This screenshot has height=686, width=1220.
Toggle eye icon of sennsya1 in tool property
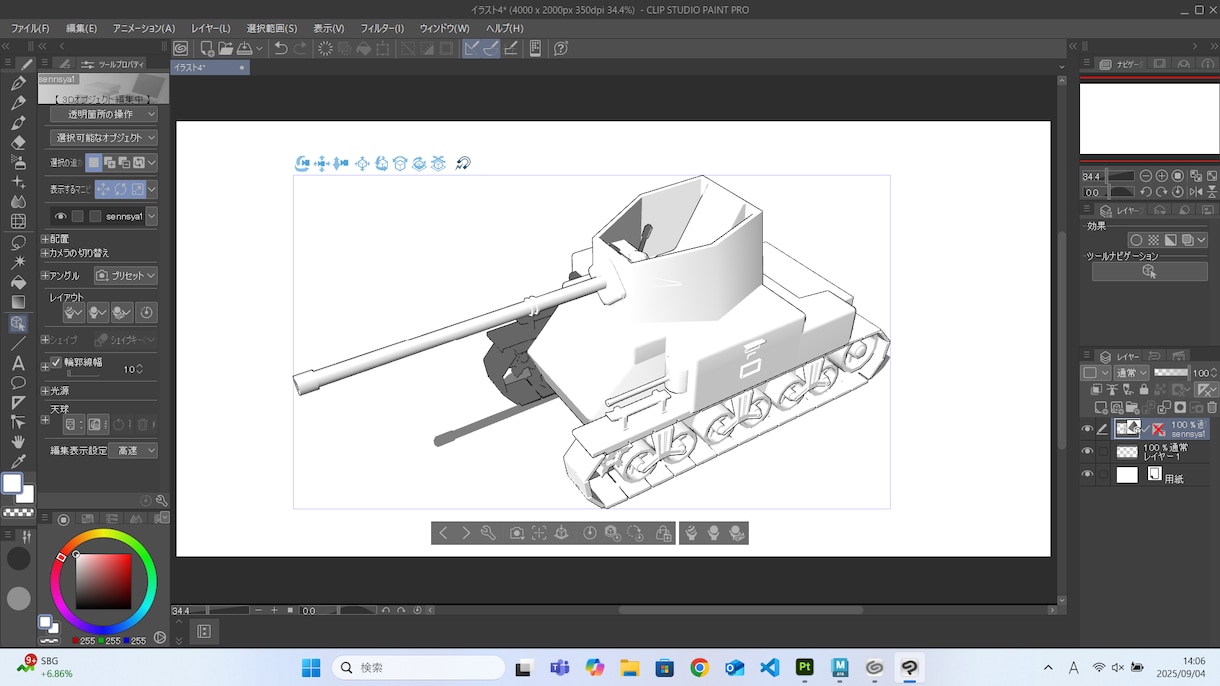61,216
